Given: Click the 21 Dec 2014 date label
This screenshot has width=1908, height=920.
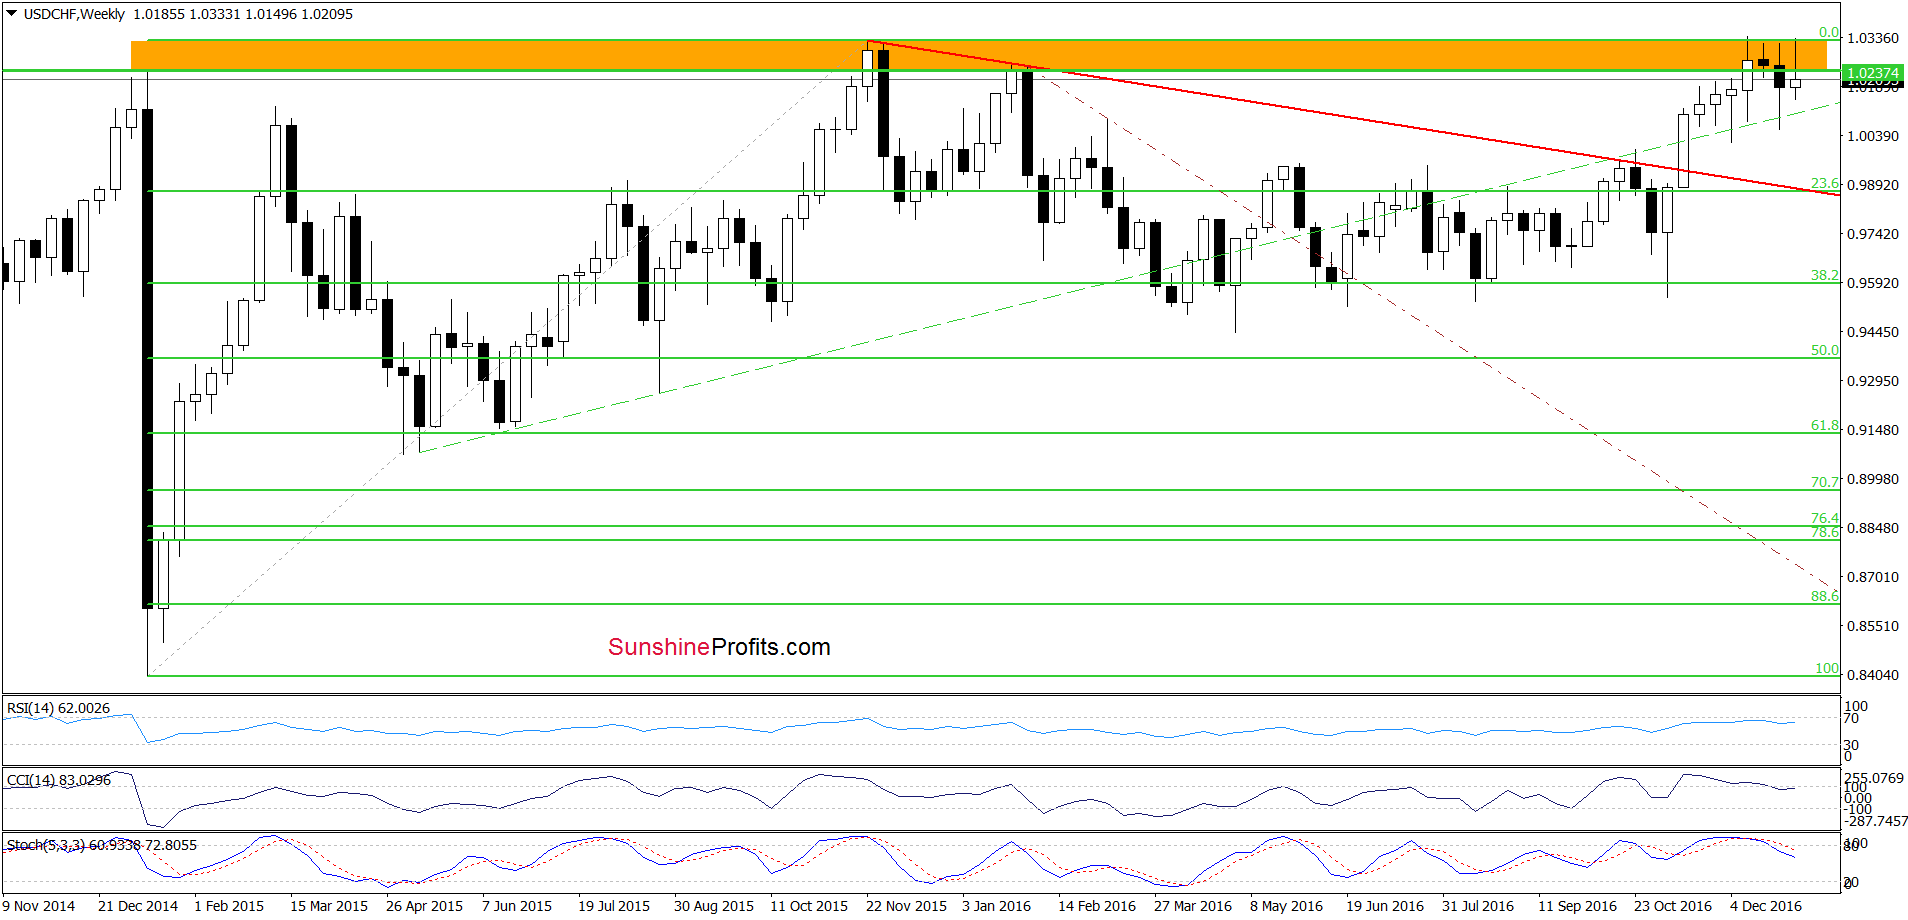Looking at the screenshot, I should coord(138,906).
